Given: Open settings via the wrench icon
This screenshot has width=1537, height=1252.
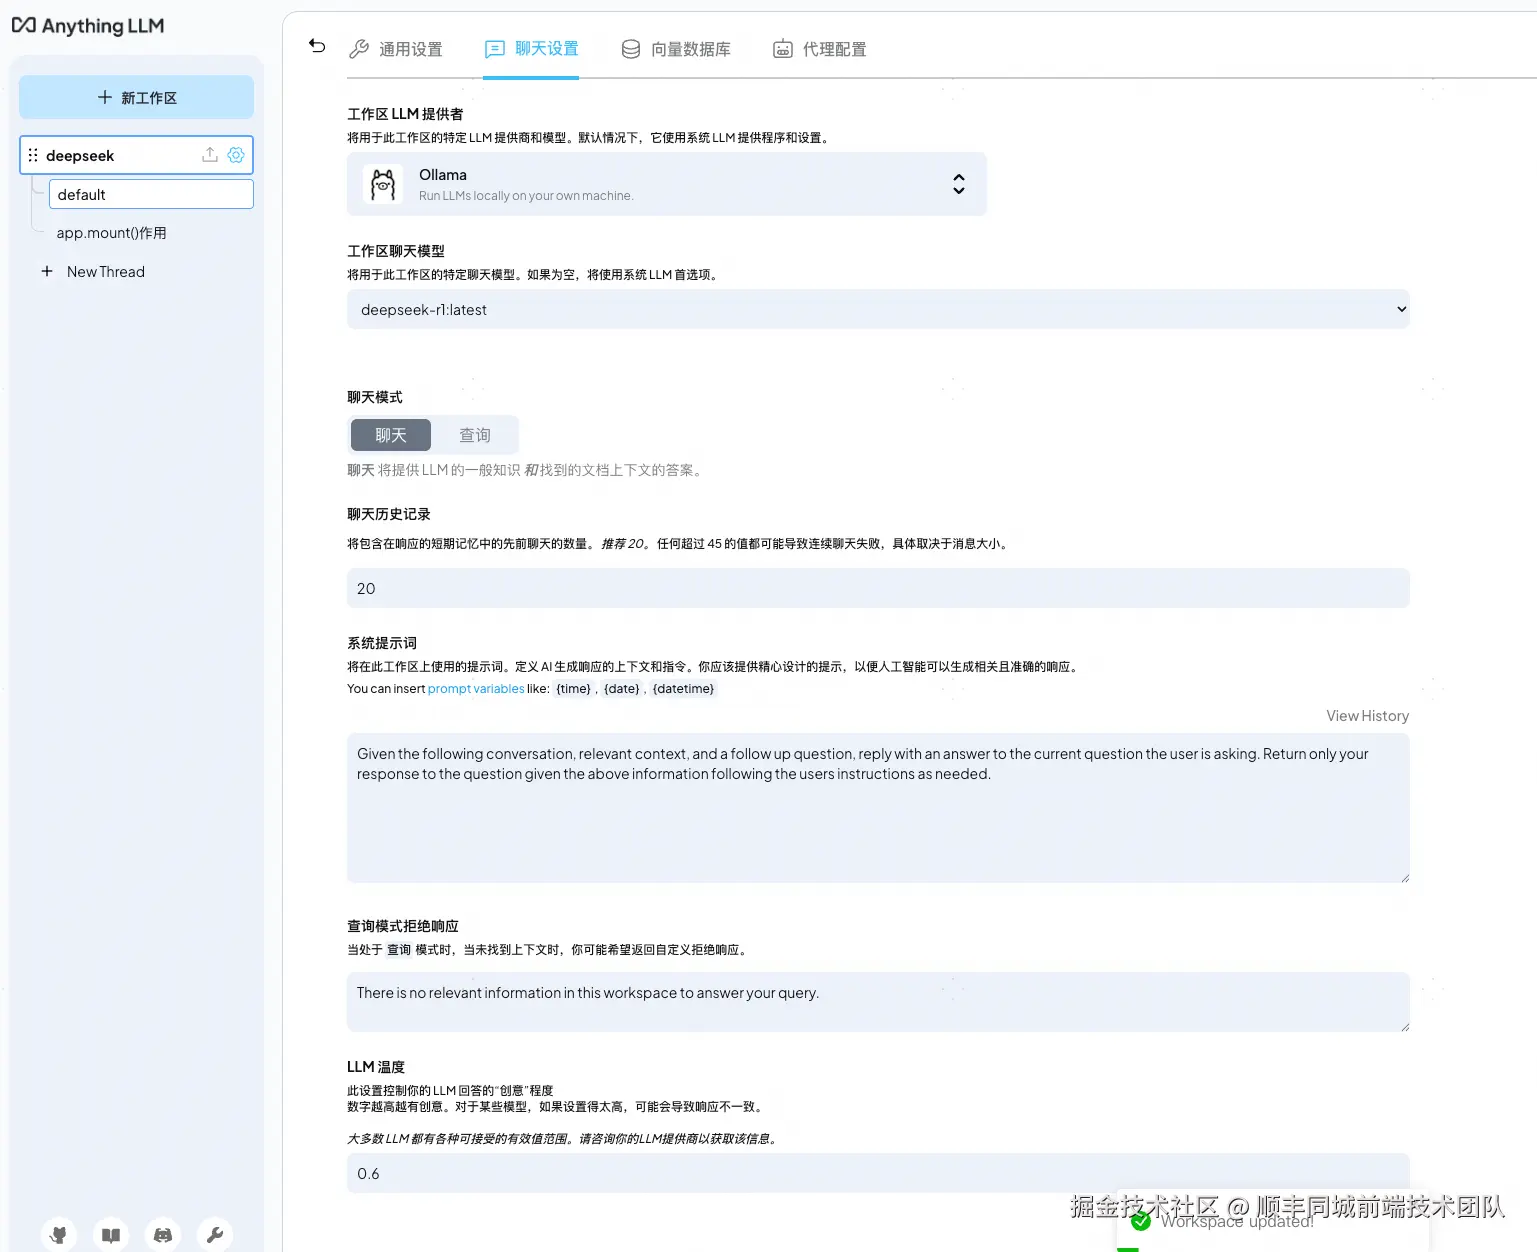Looking at the screenshot, I should (x=214, y=1233).
